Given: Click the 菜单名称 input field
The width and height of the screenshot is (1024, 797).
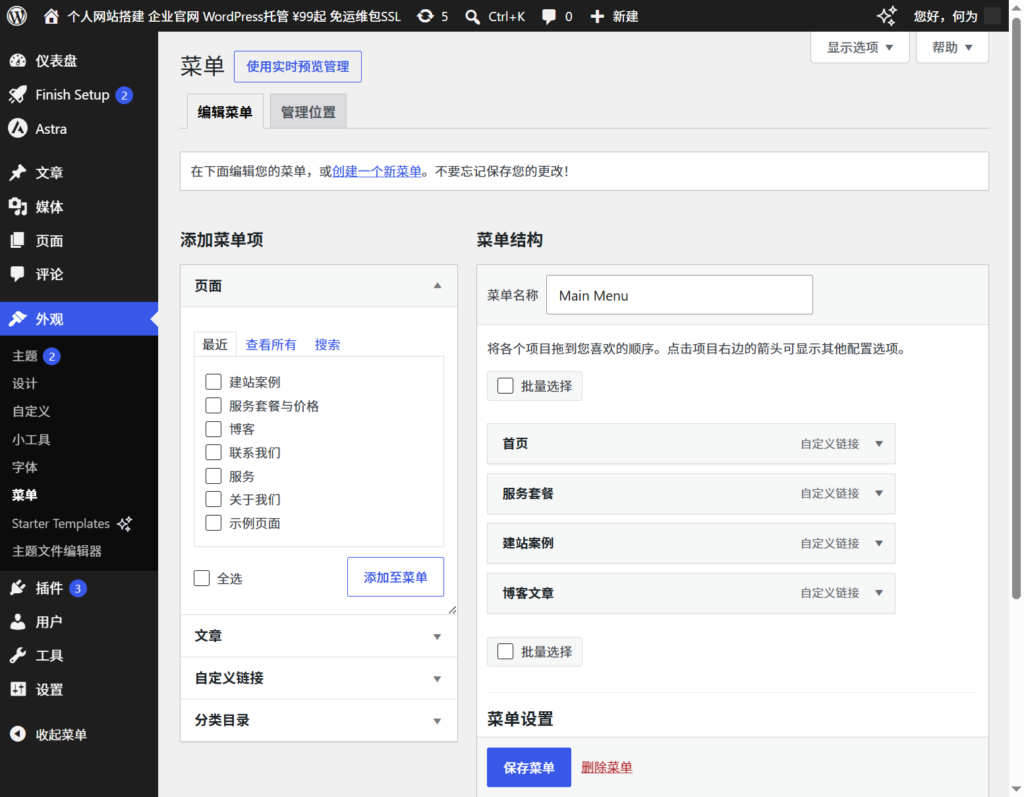Looking at the screenshot, I should pyautogui.click(x=679, y=295).
